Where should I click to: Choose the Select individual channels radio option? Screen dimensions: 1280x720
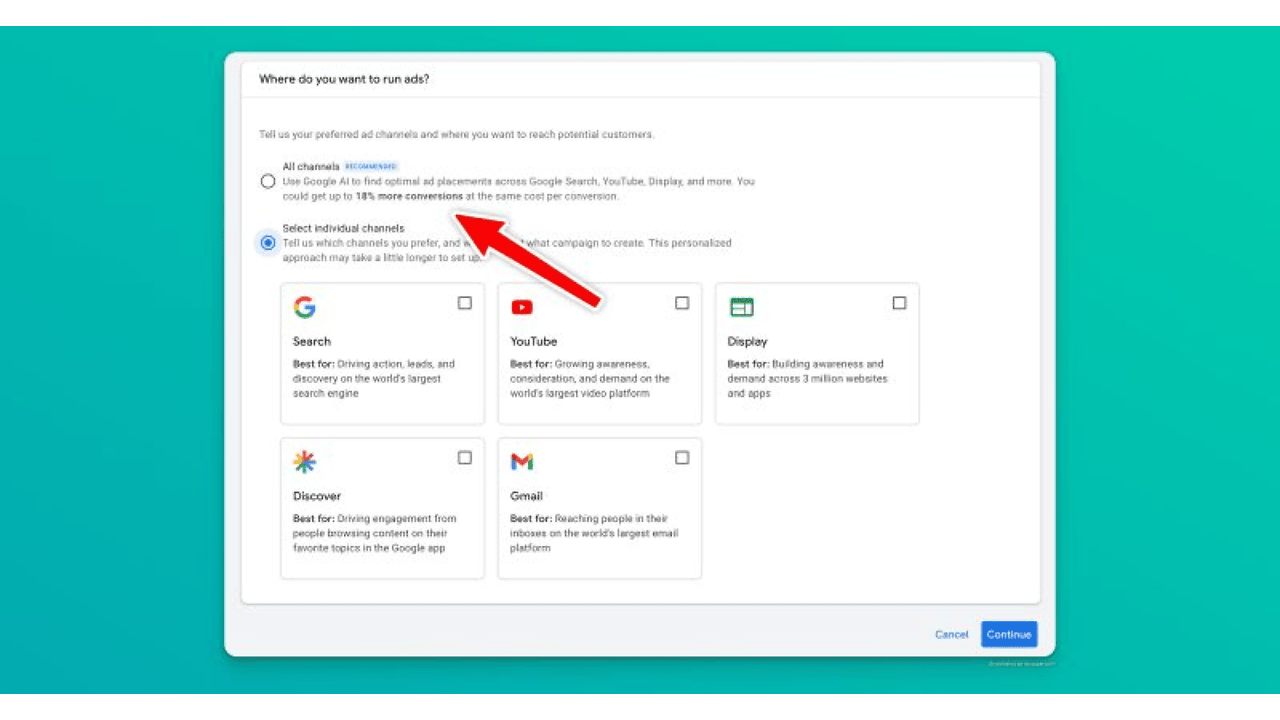(268, 243)
